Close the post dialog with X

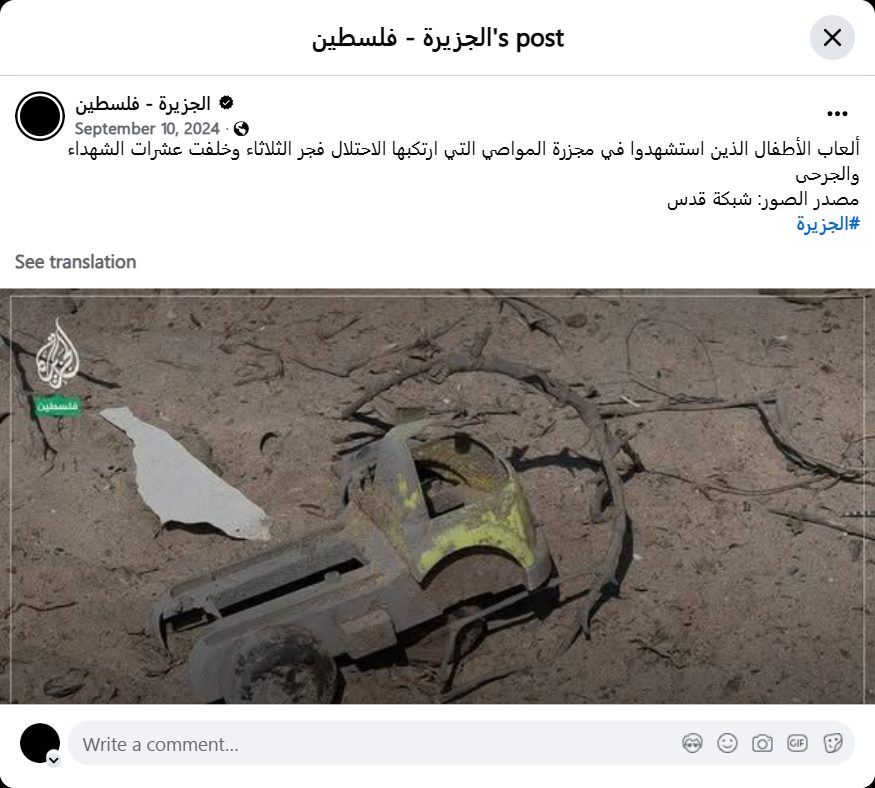pyautogui.click(x=832, y=38)
